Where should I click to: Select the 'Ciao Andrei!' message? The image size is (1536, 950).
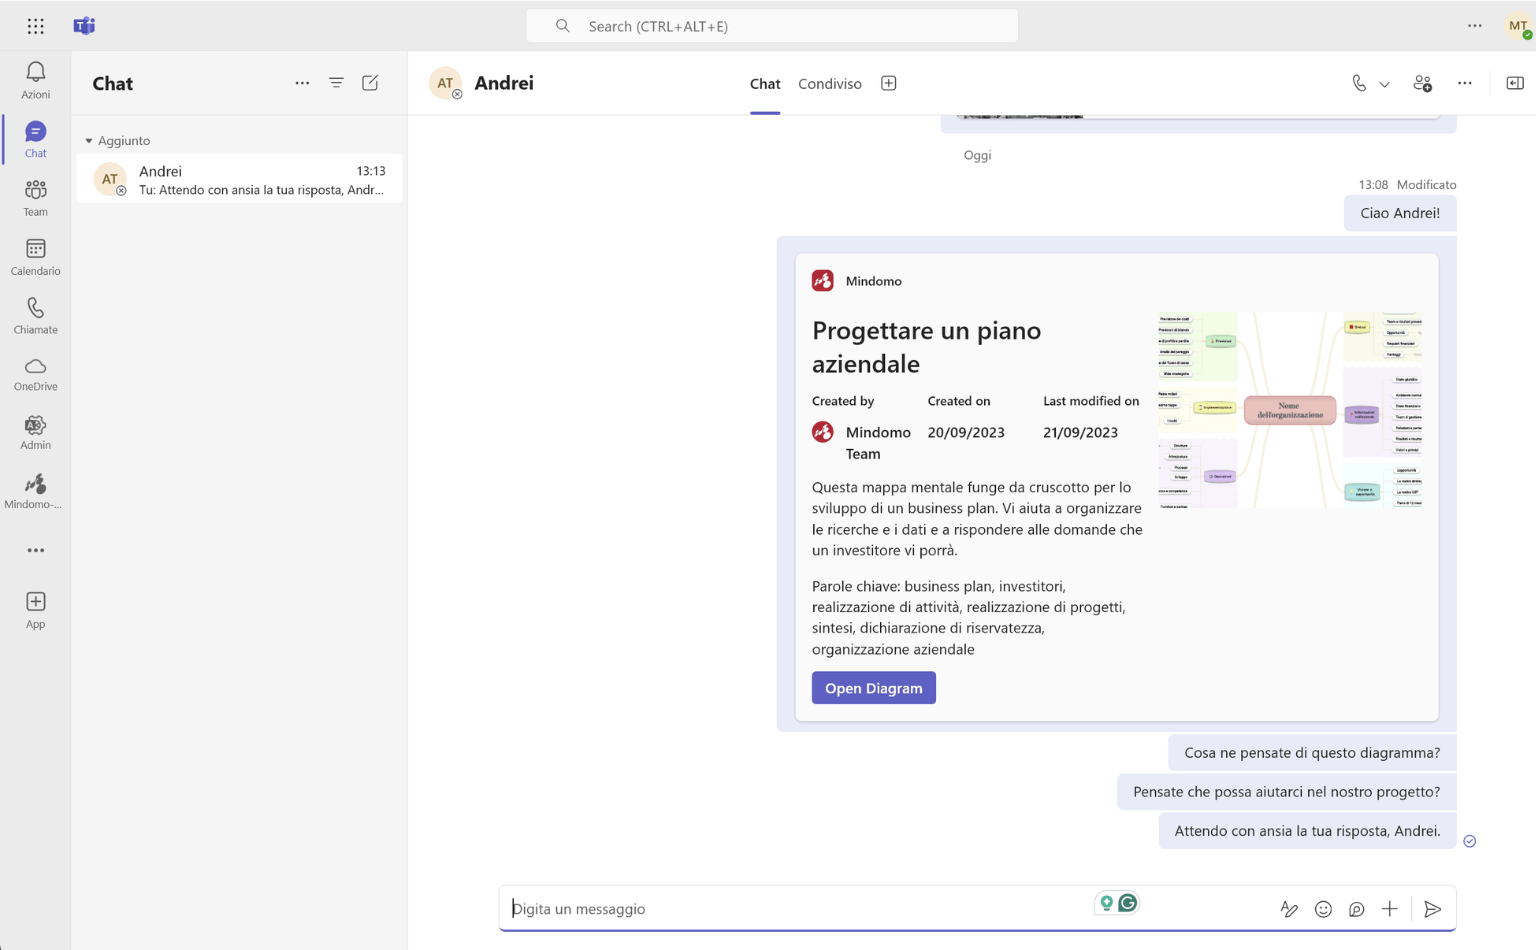1400,213
